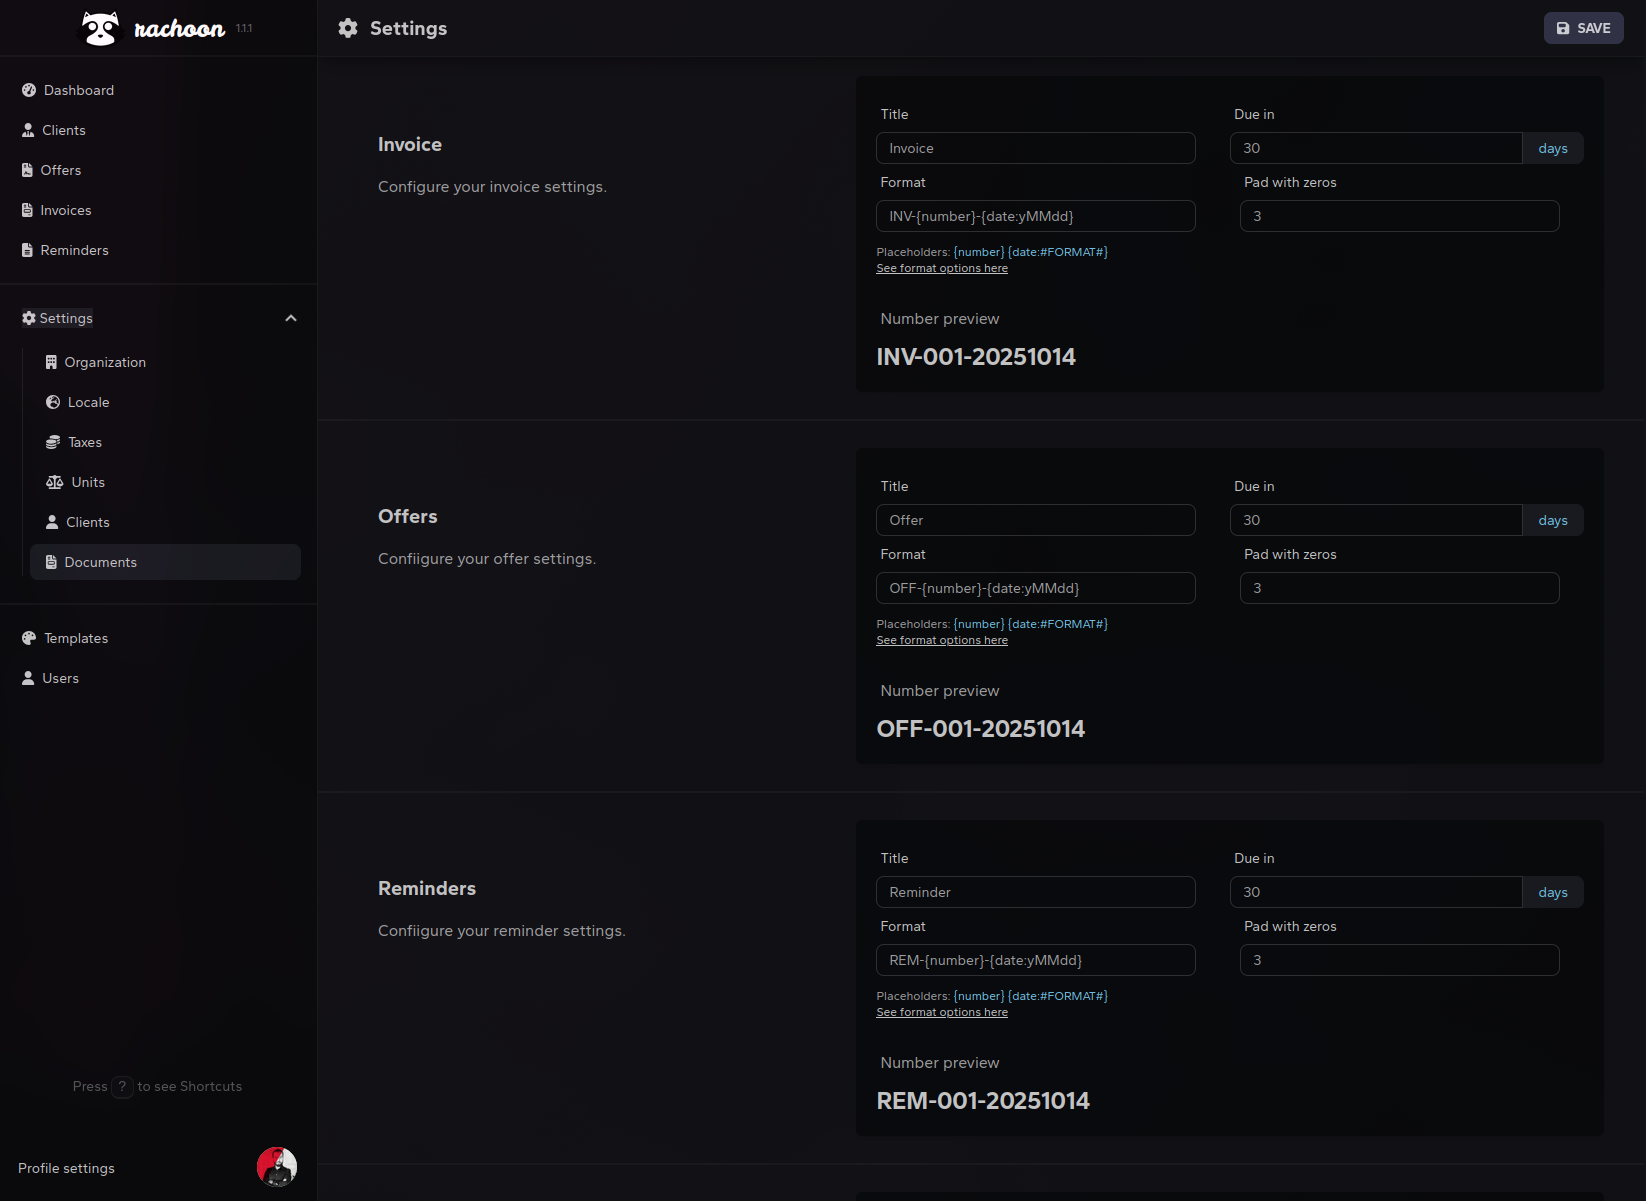
Task: Go to Reminders in sidebar
Action: click(74, 250)
